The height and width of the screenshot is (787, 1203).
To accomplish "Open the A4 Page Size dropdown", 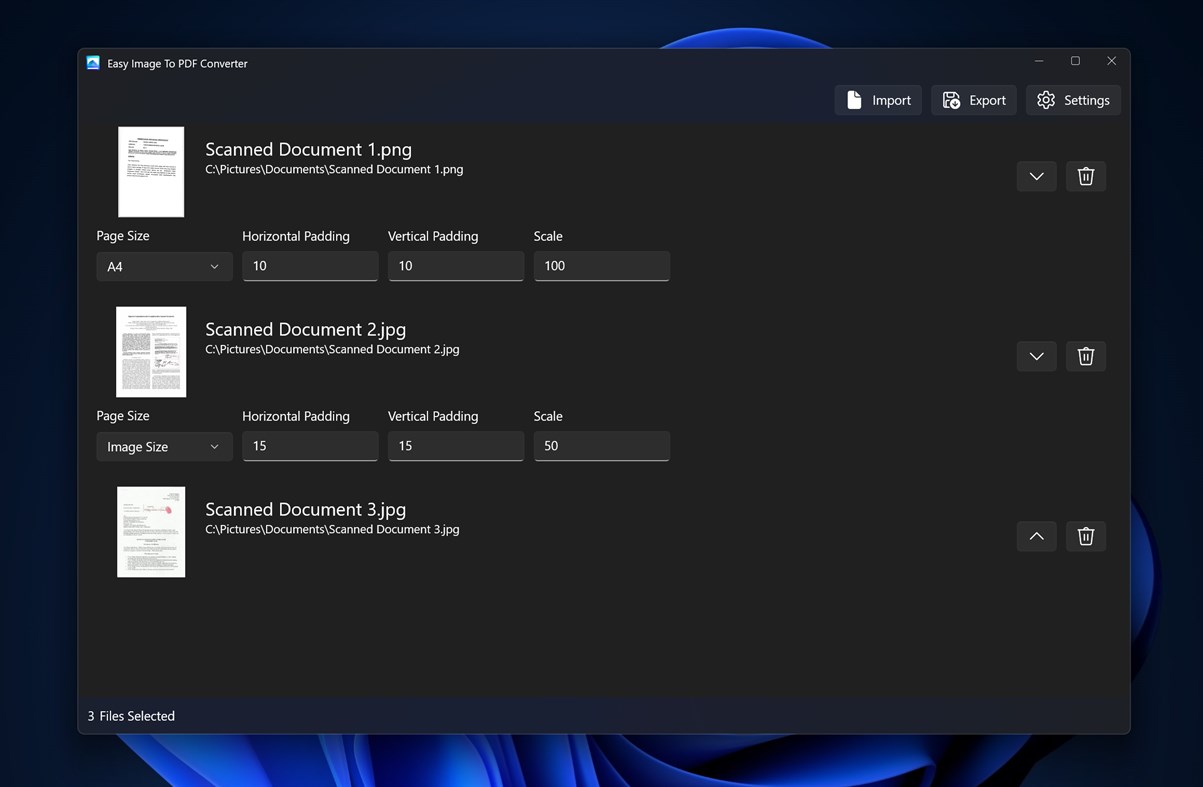I will pyautogui.click(x=164, y=266).
